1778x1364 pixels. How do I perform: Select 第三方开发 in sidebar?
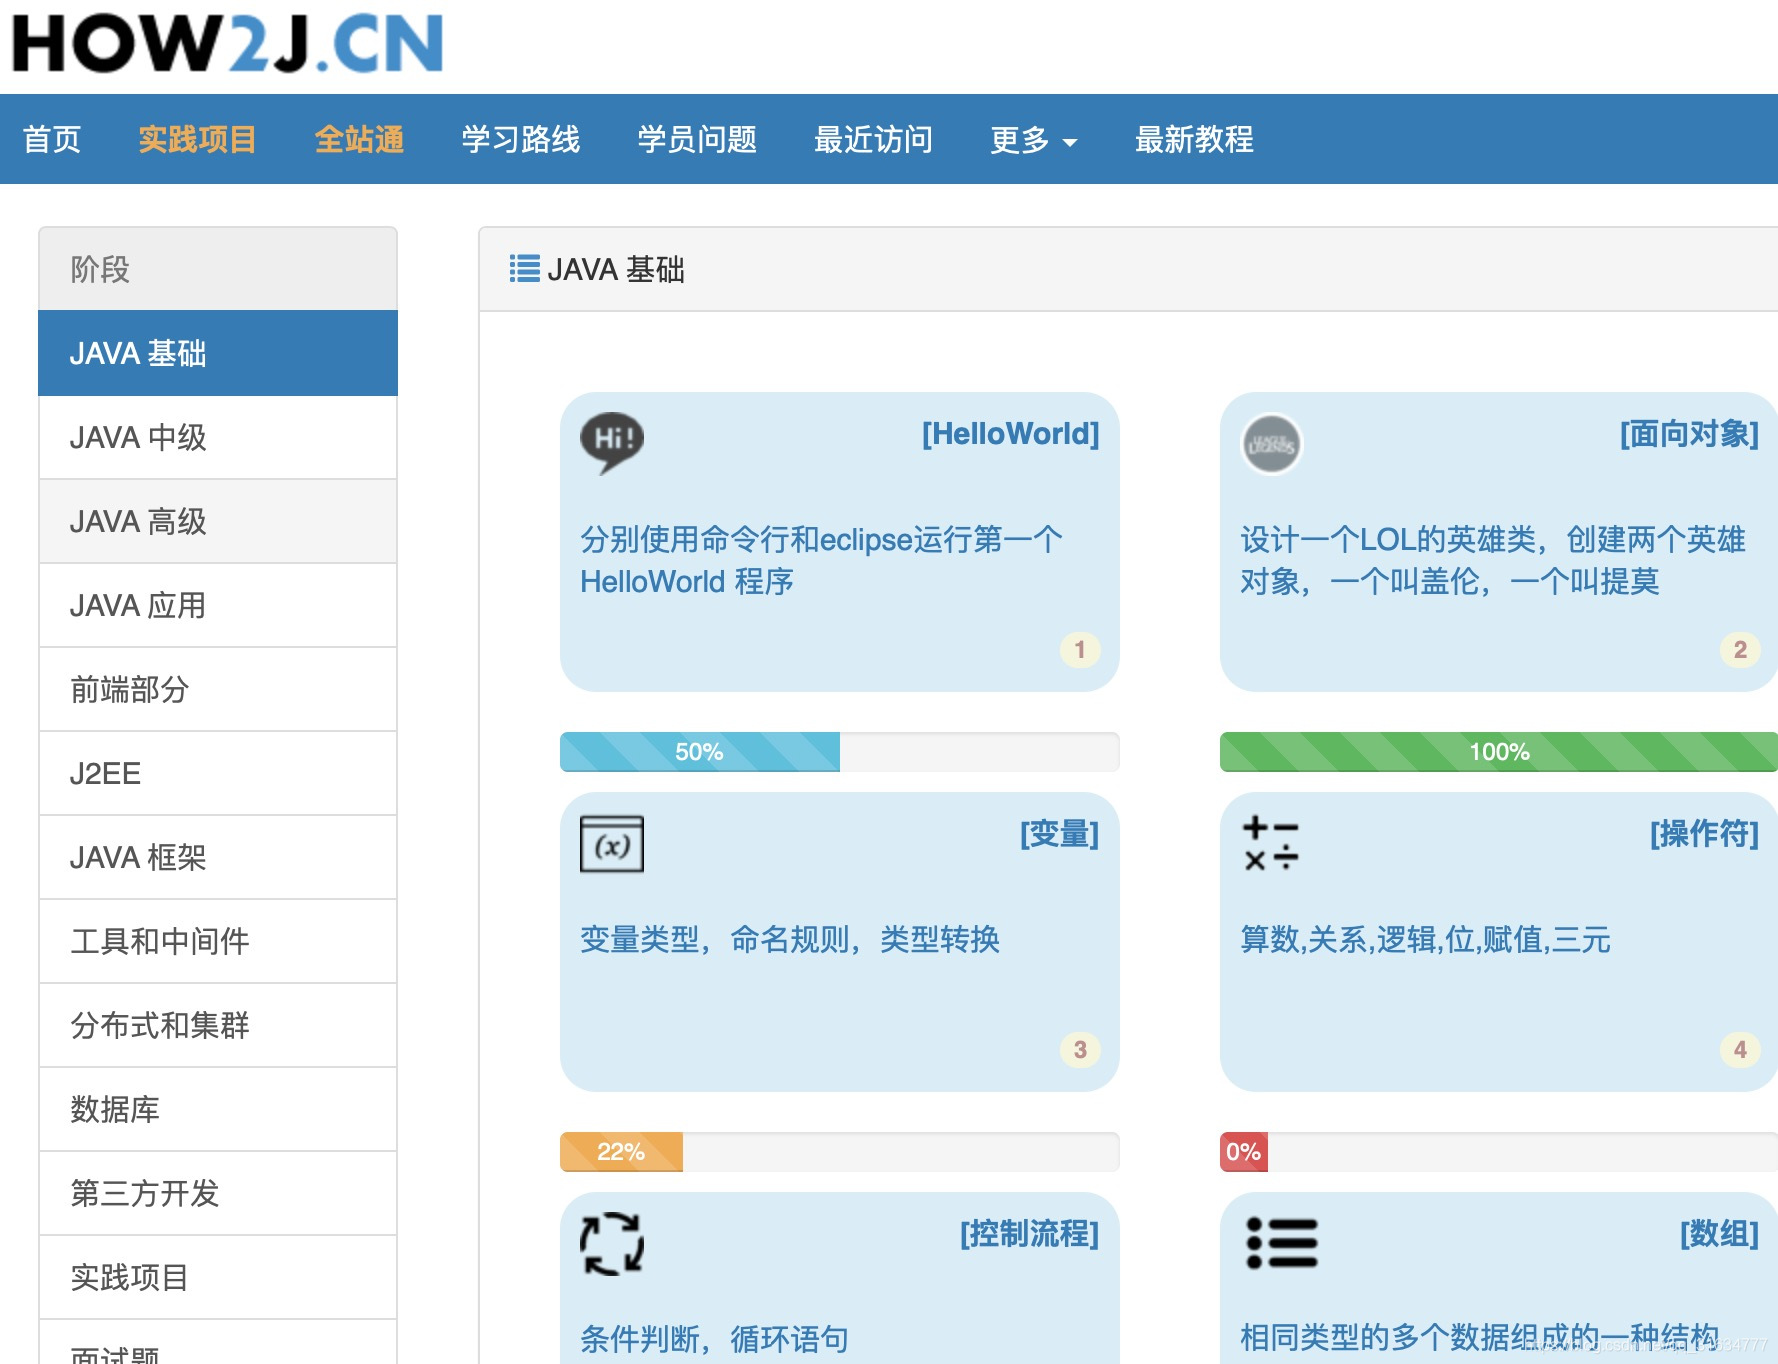coord(218,1193)
